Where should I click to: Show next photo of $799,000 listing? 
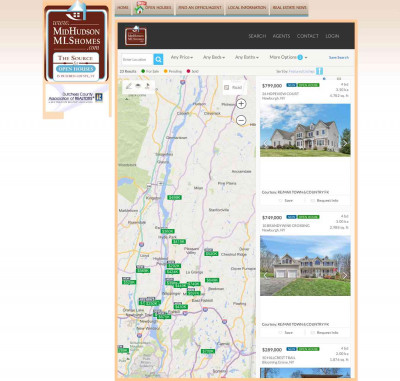pyautogui.click(x=345, y=143)
